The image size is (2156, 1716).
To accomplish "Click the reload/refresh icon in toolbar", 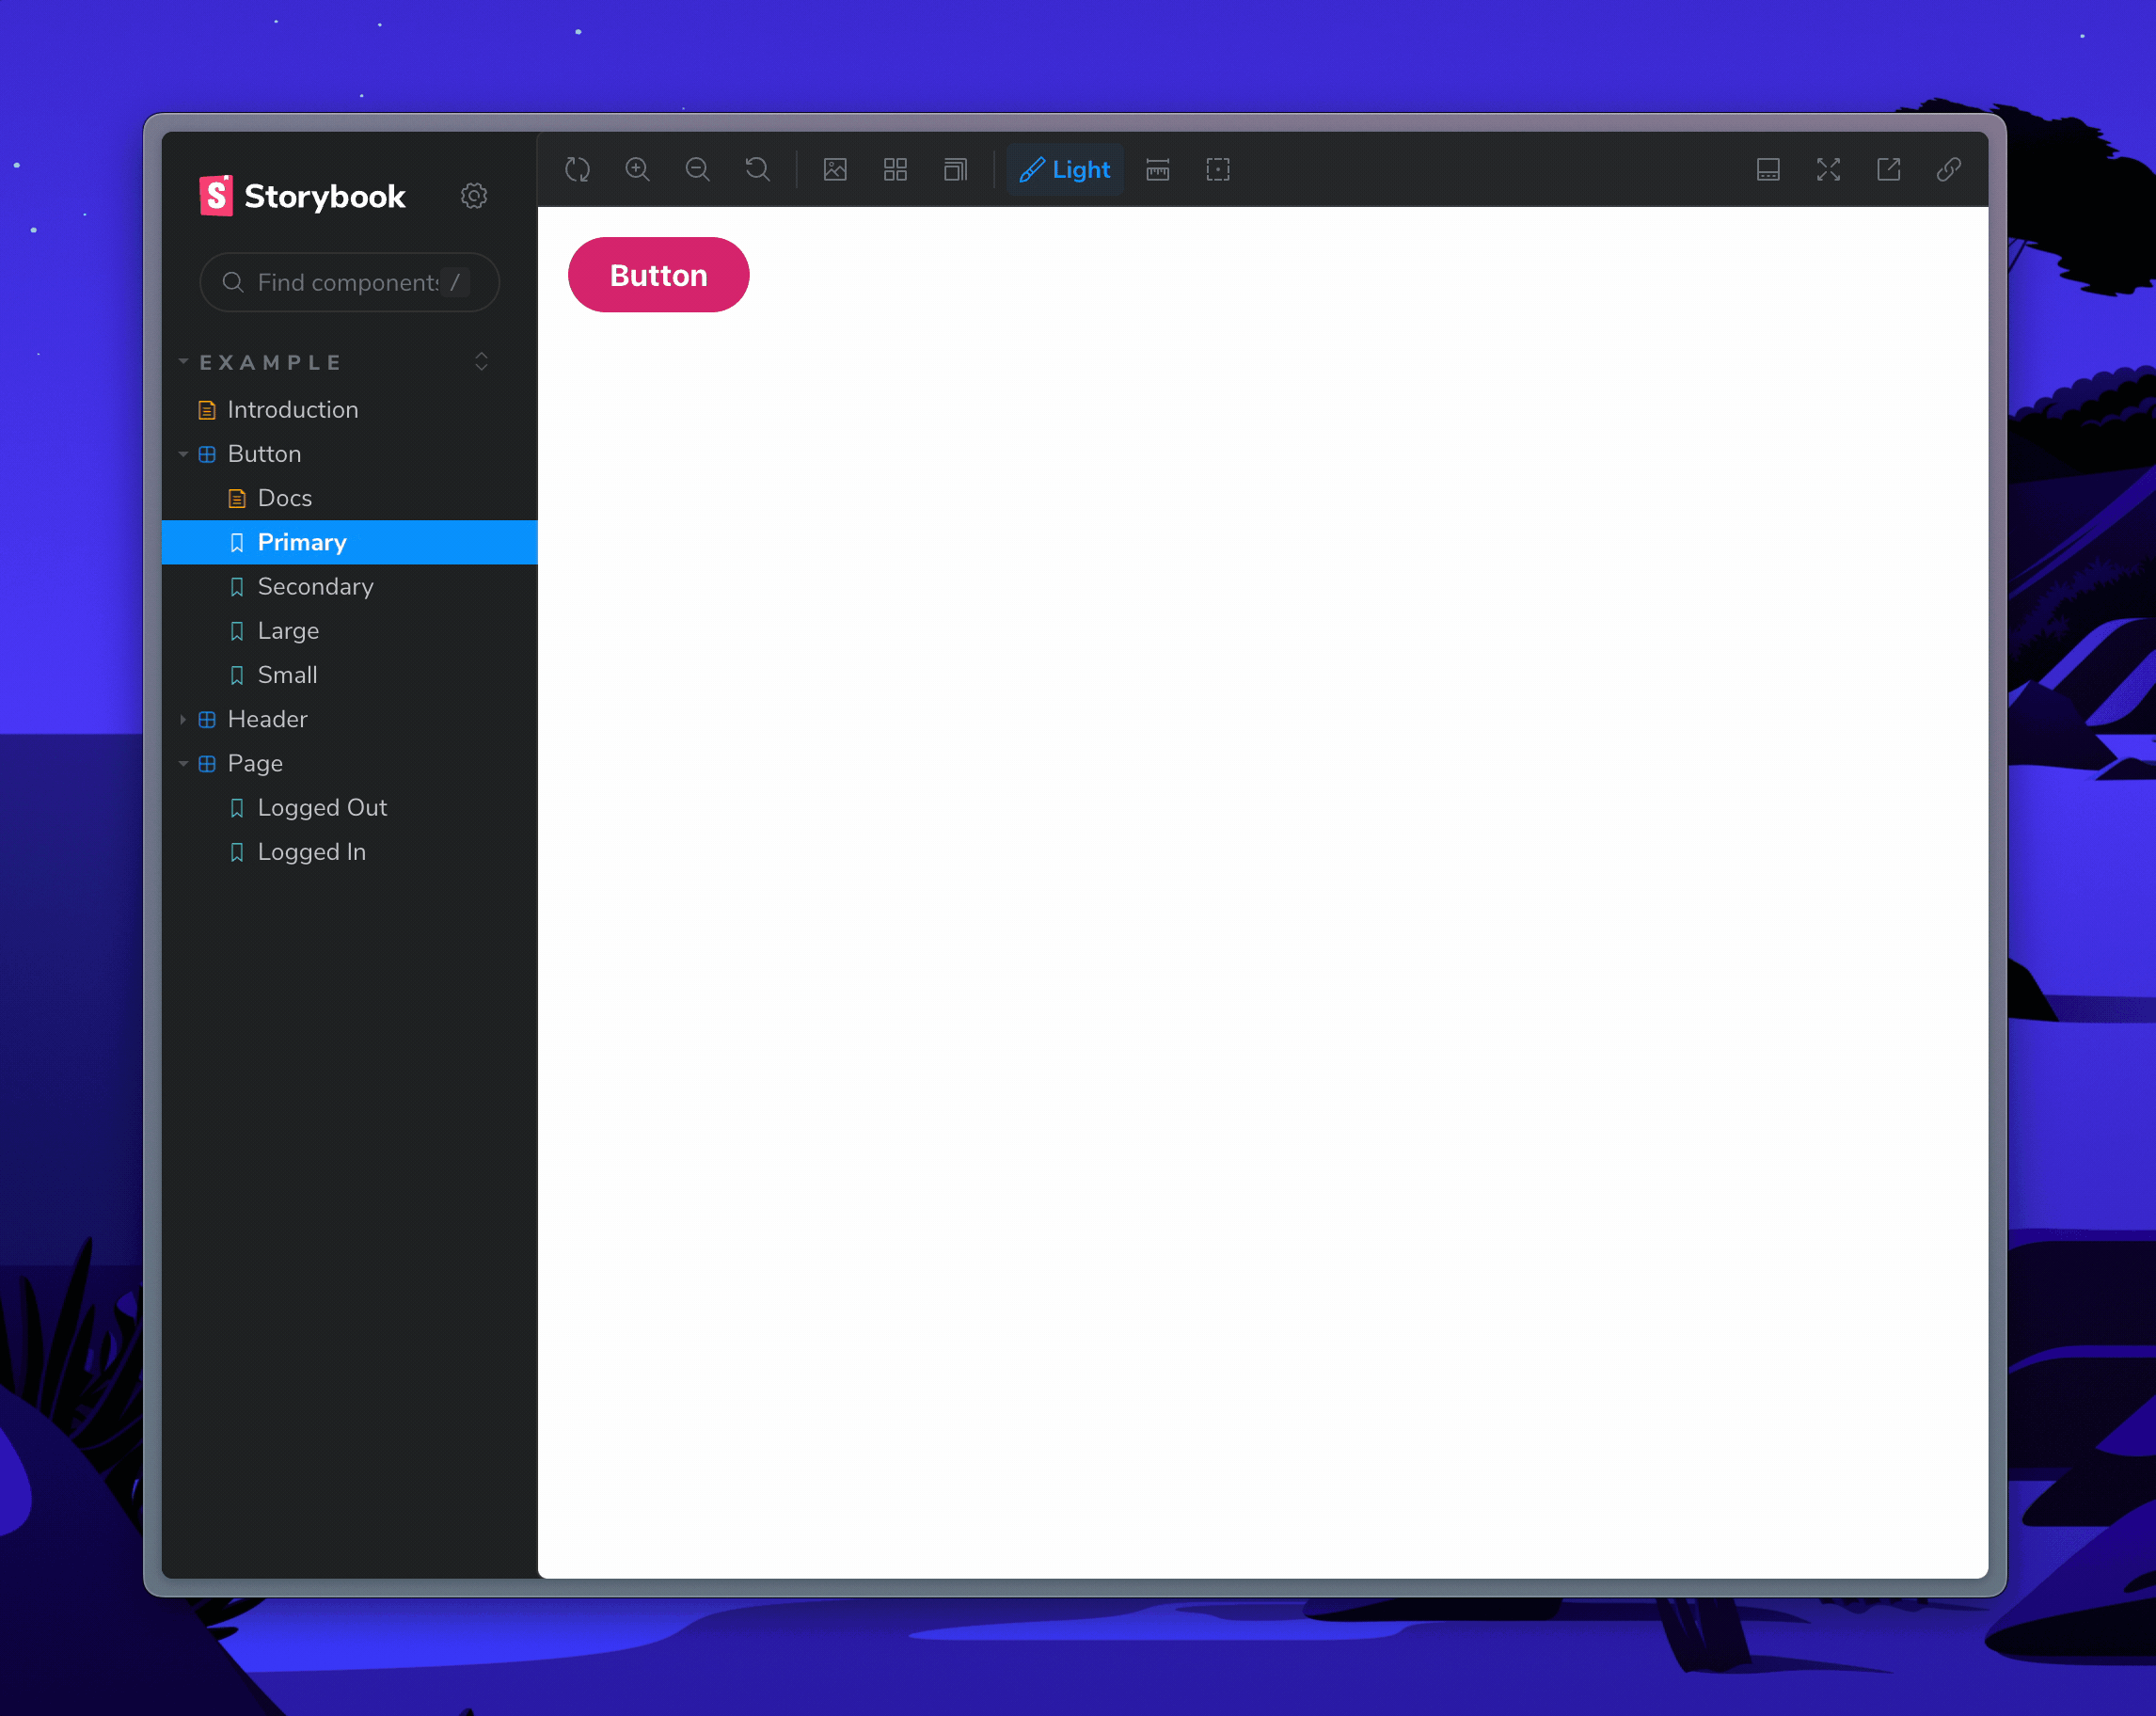I will 578,170.
